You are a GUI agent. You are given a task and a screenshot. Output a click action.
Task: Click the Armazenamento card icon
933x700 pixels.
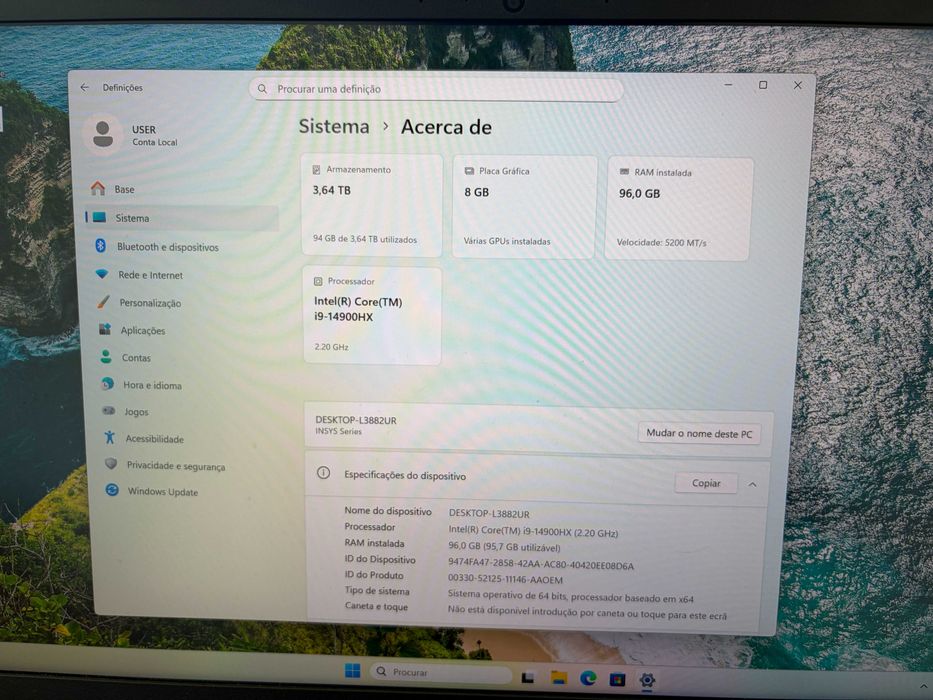tap(317, 170)
